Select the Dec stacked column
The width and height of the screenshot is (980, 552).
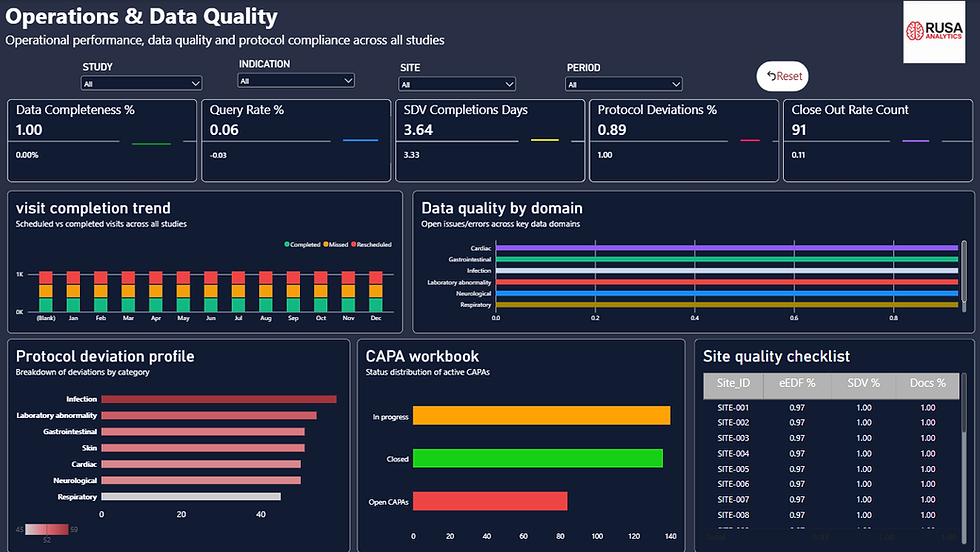tap(376, 291)
